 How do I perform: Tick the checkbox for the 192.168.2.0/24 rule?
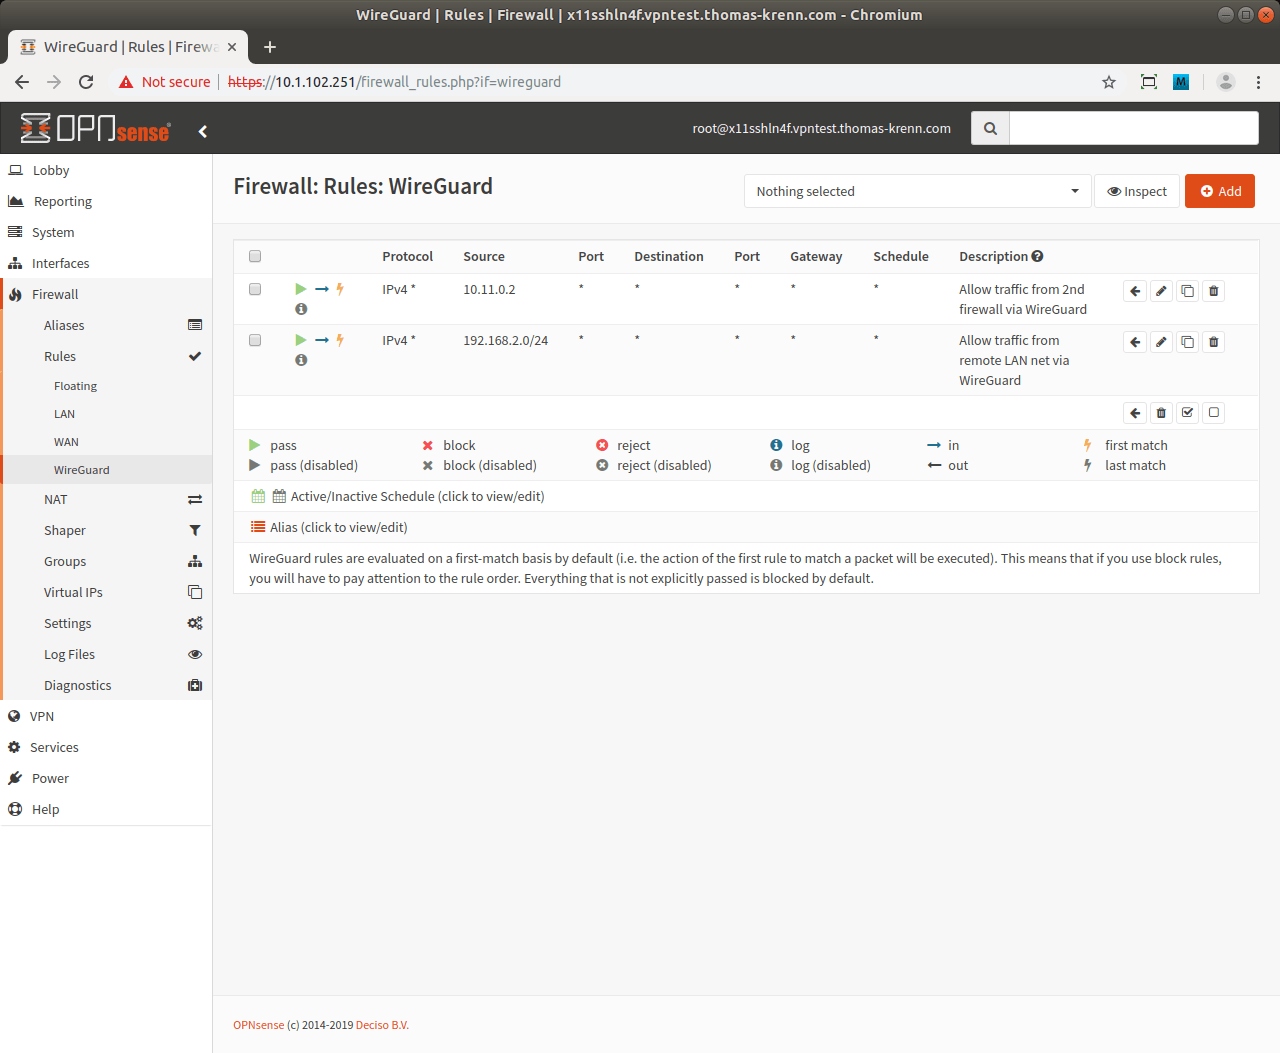[x=255, y=340]
